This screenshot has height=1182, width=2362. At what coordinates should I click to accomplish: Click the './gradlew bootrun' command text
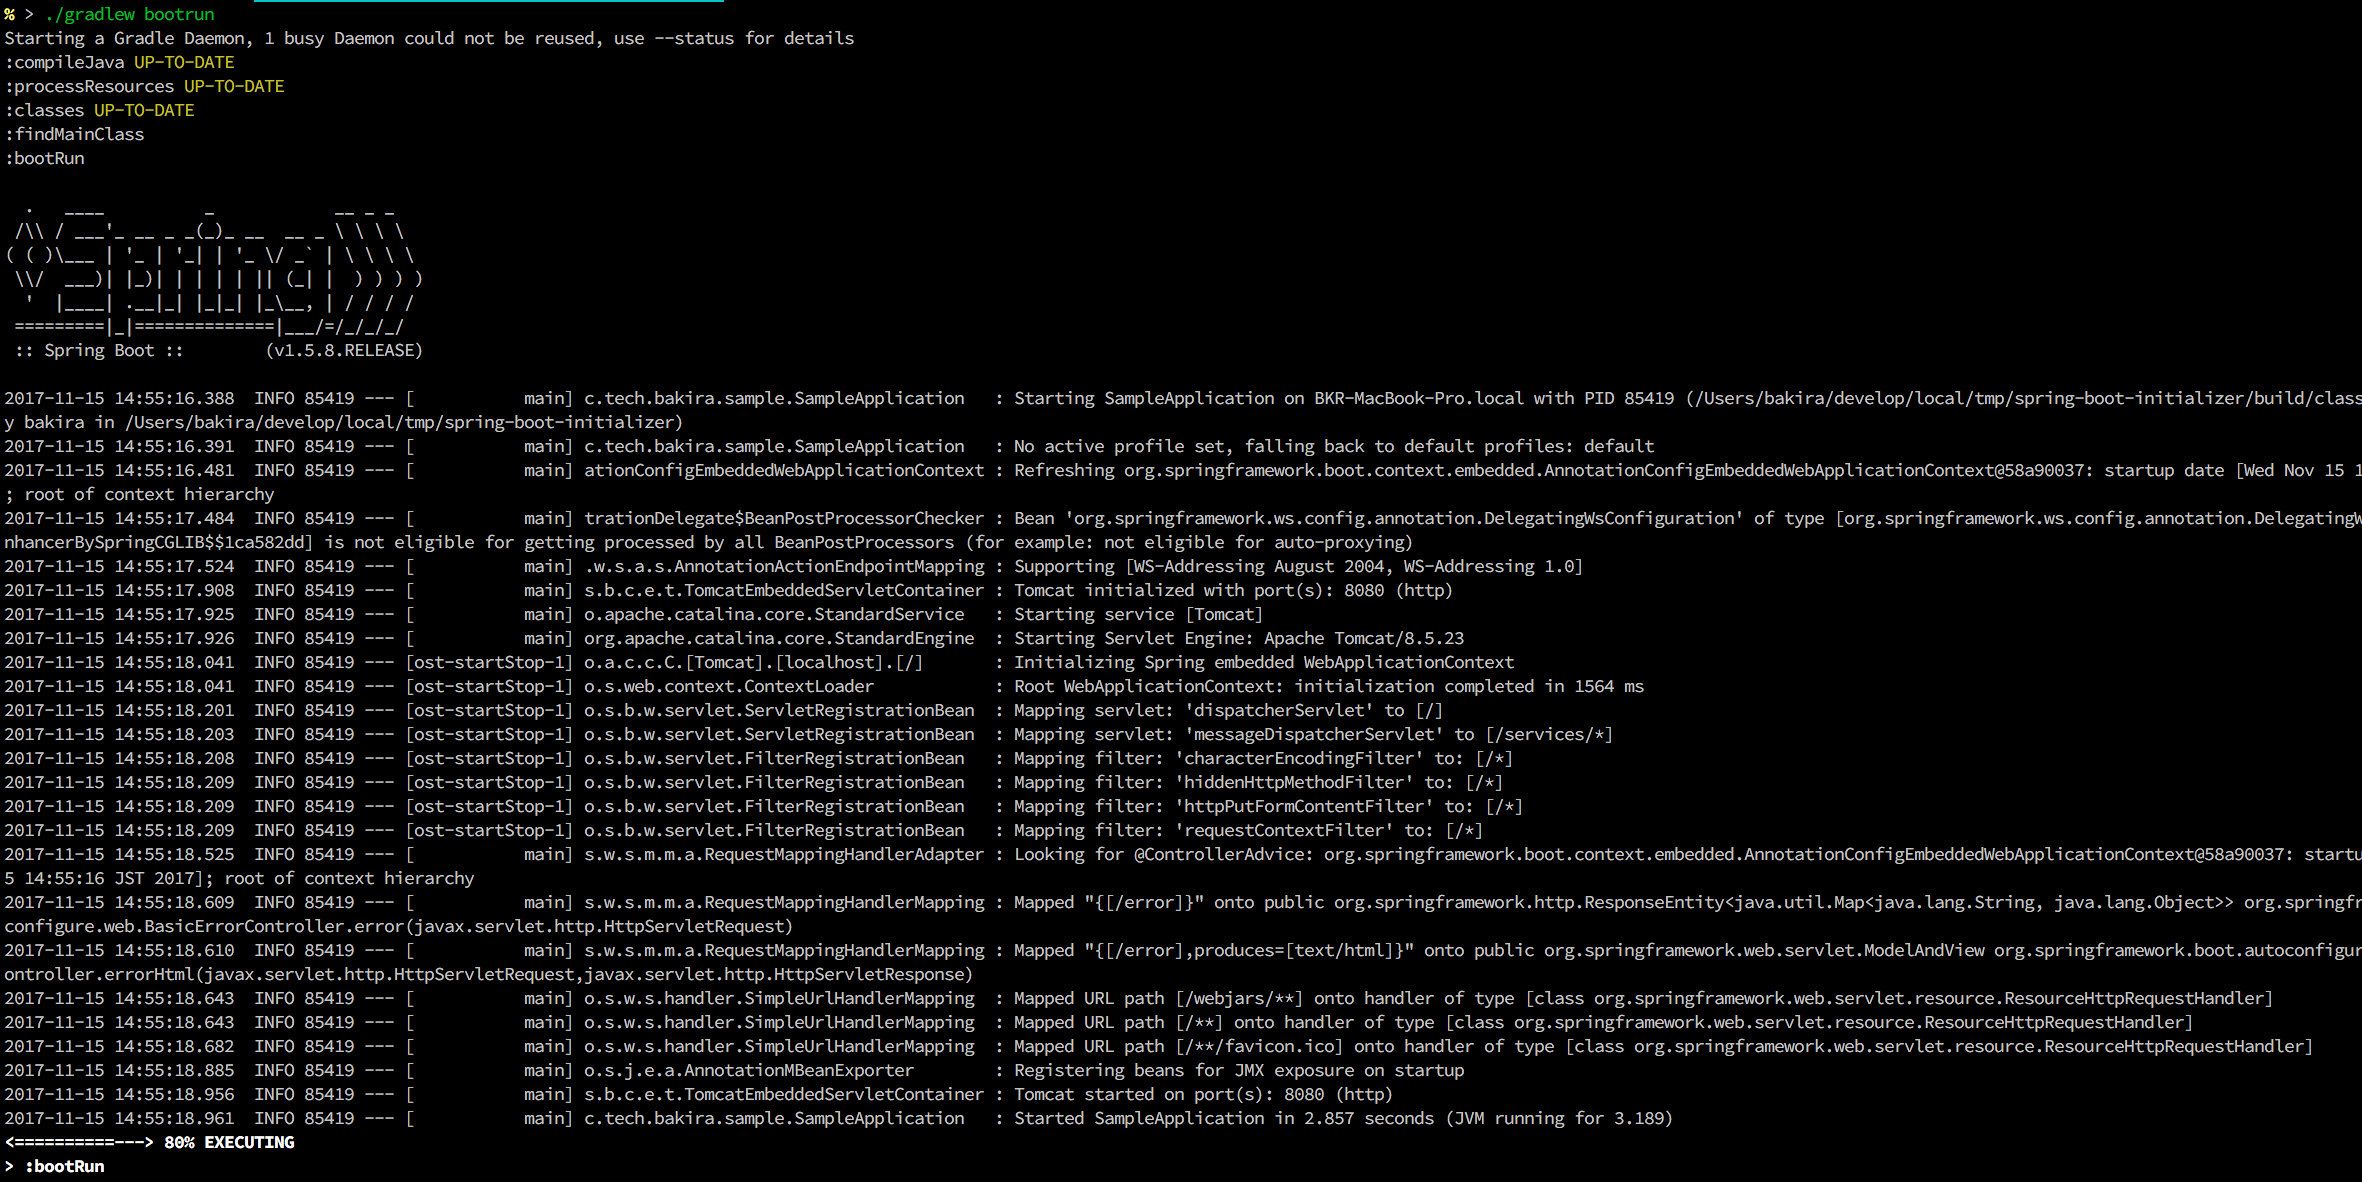pos(129,14)
